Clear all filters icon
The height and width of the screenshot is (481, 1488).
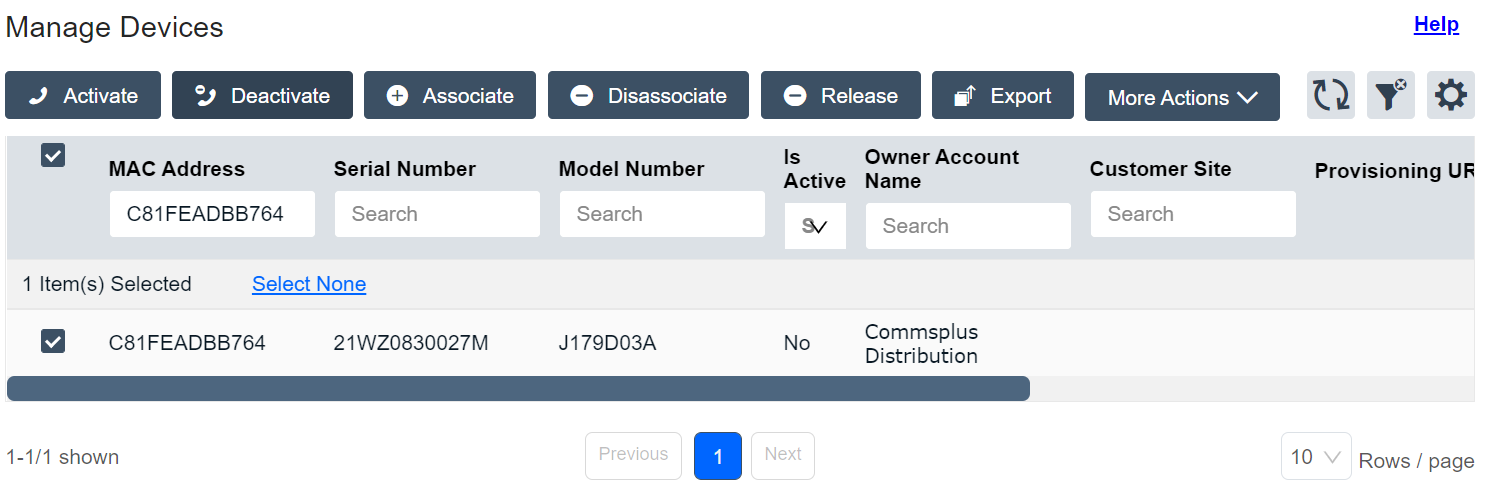(x=1391, y=96)
